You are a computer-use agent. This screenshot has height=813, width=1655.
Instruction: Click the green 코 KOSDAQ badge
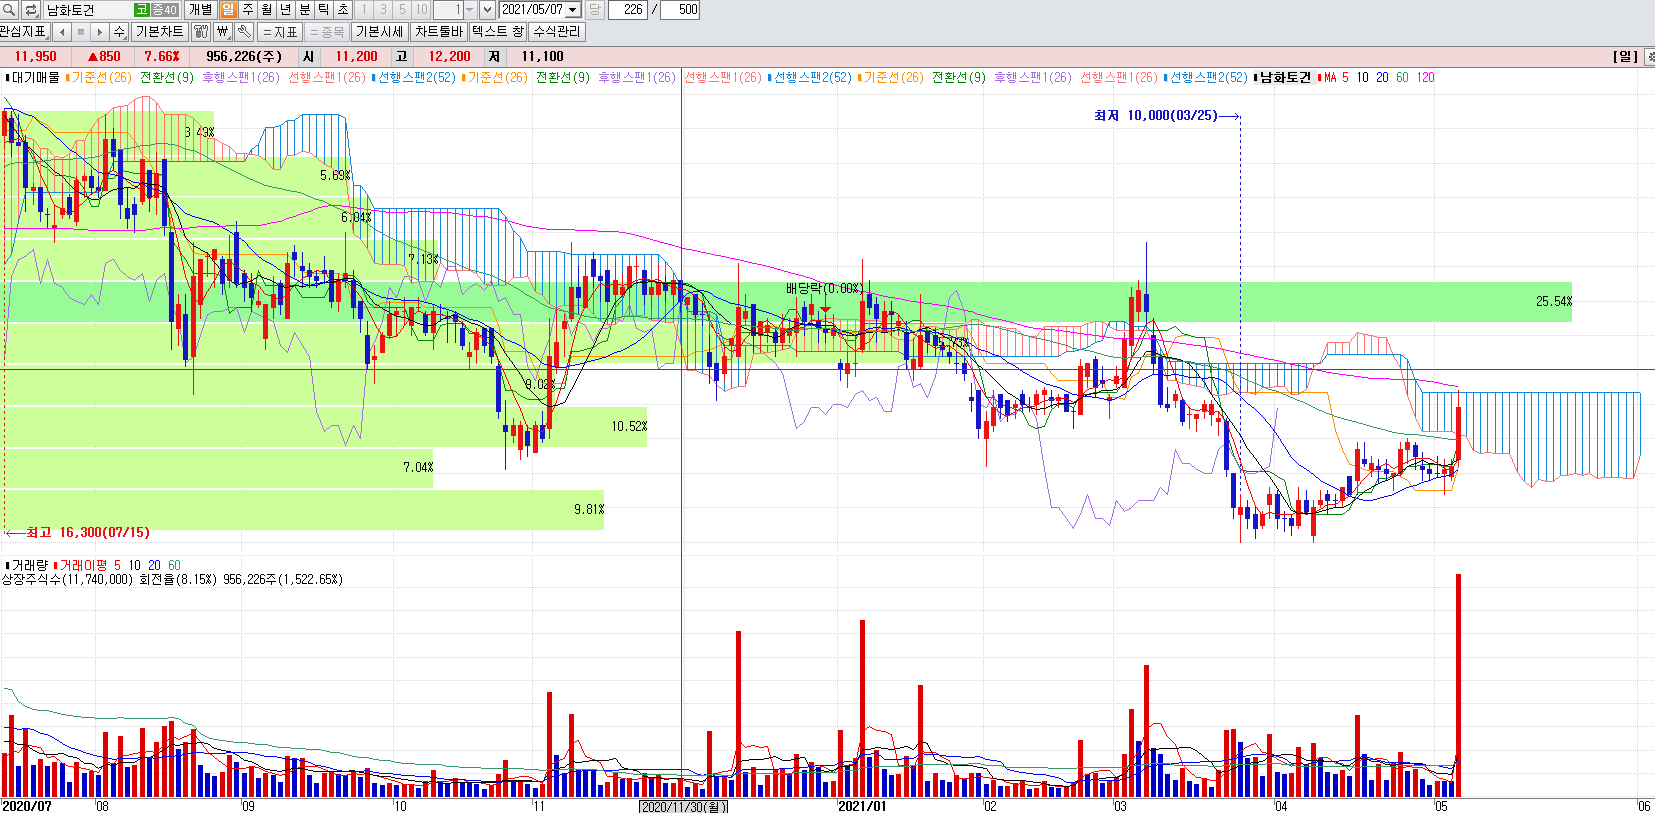(142, 10)
